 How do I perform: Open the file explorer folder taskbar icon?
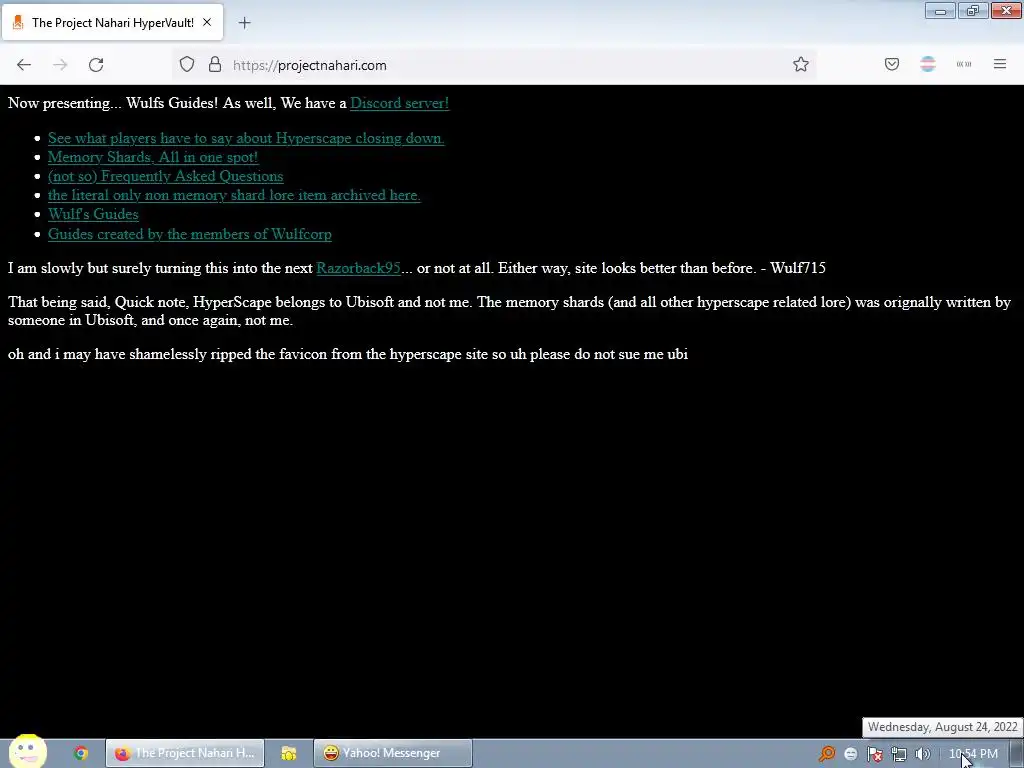pos(289,753)
